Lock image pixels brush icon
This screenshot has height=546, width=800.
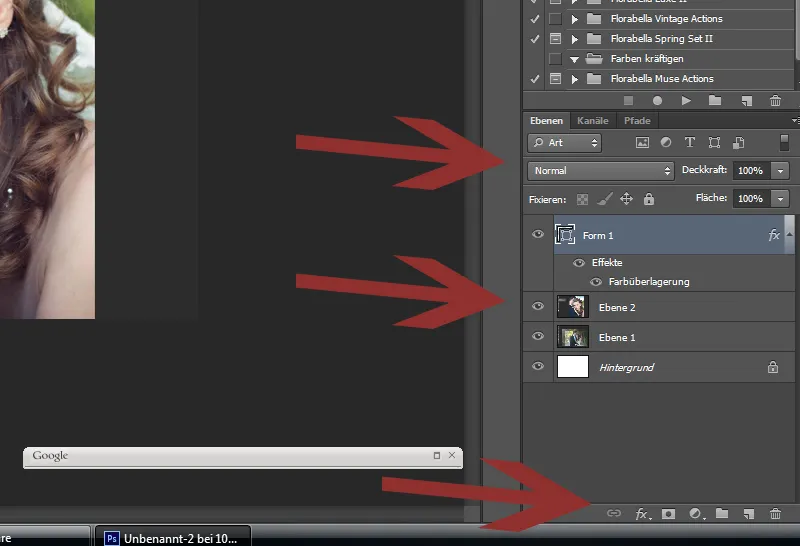pos(605,199)
